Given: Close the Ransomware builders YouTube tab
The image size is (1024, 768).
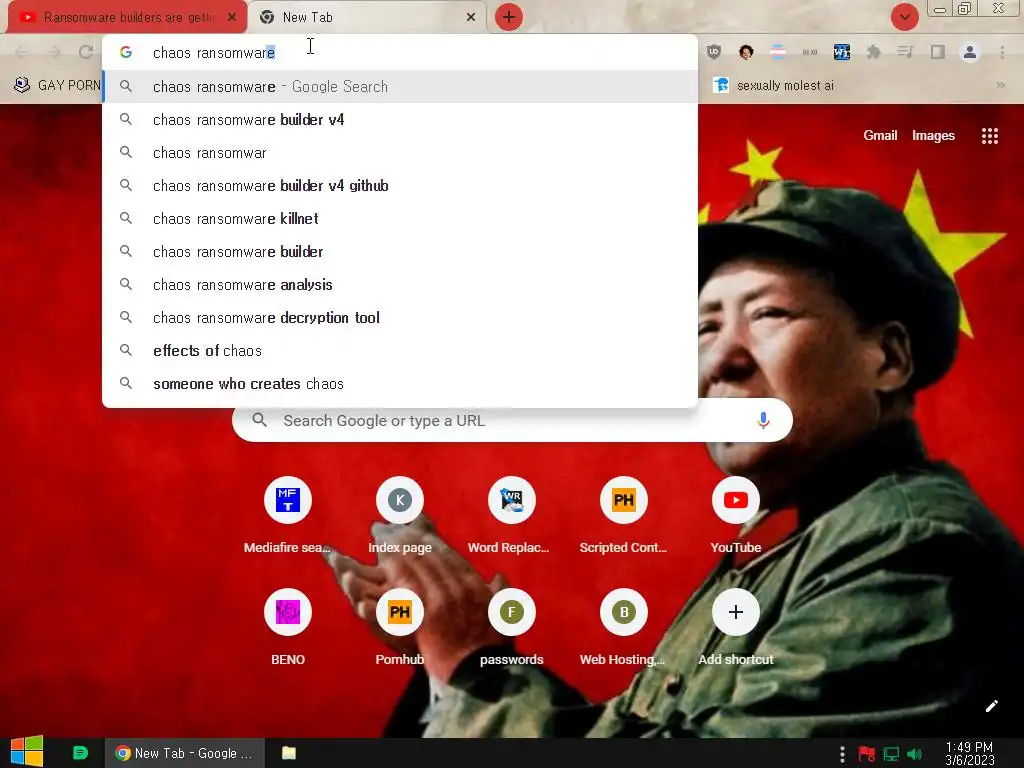Looking at the screenshot, I should tap(232, 17).
